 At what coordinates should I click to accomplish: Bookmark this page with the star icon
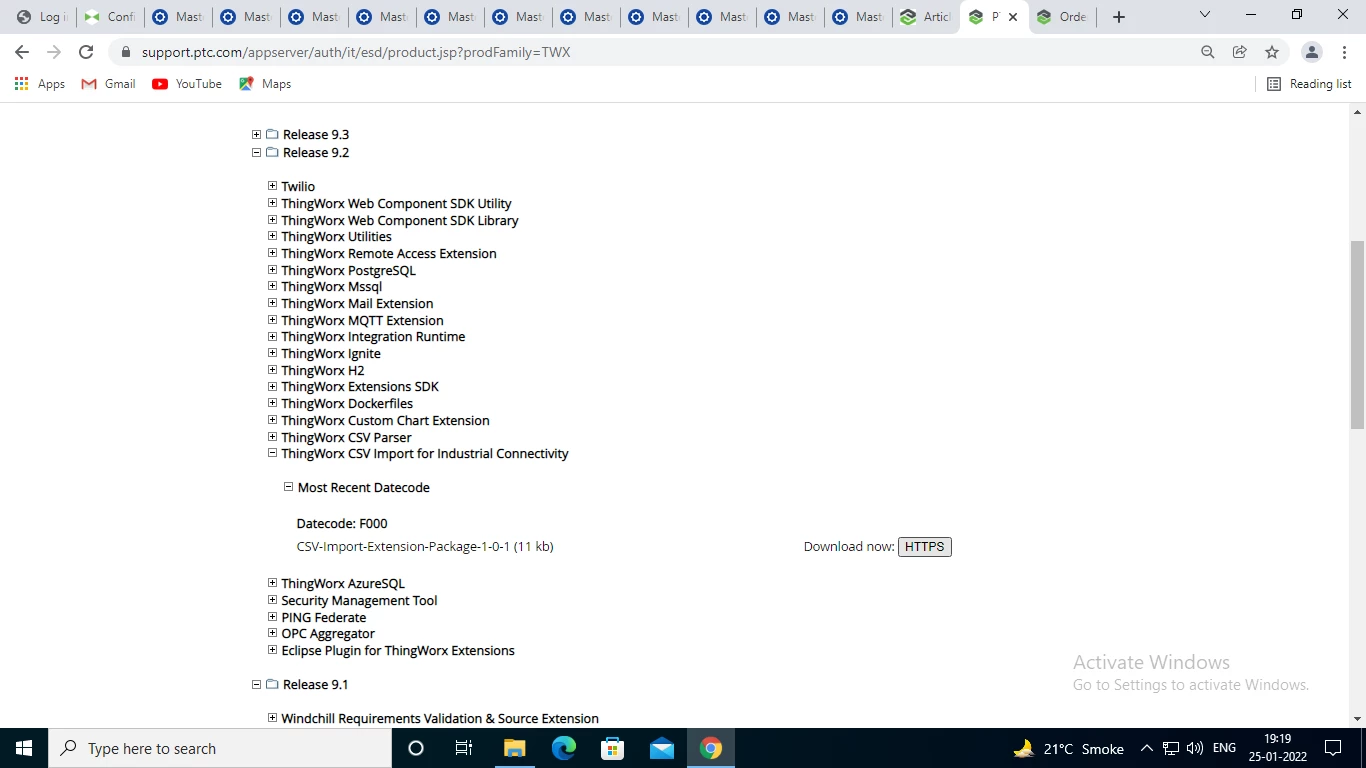pyautogui.click(x=1272, y=52)
